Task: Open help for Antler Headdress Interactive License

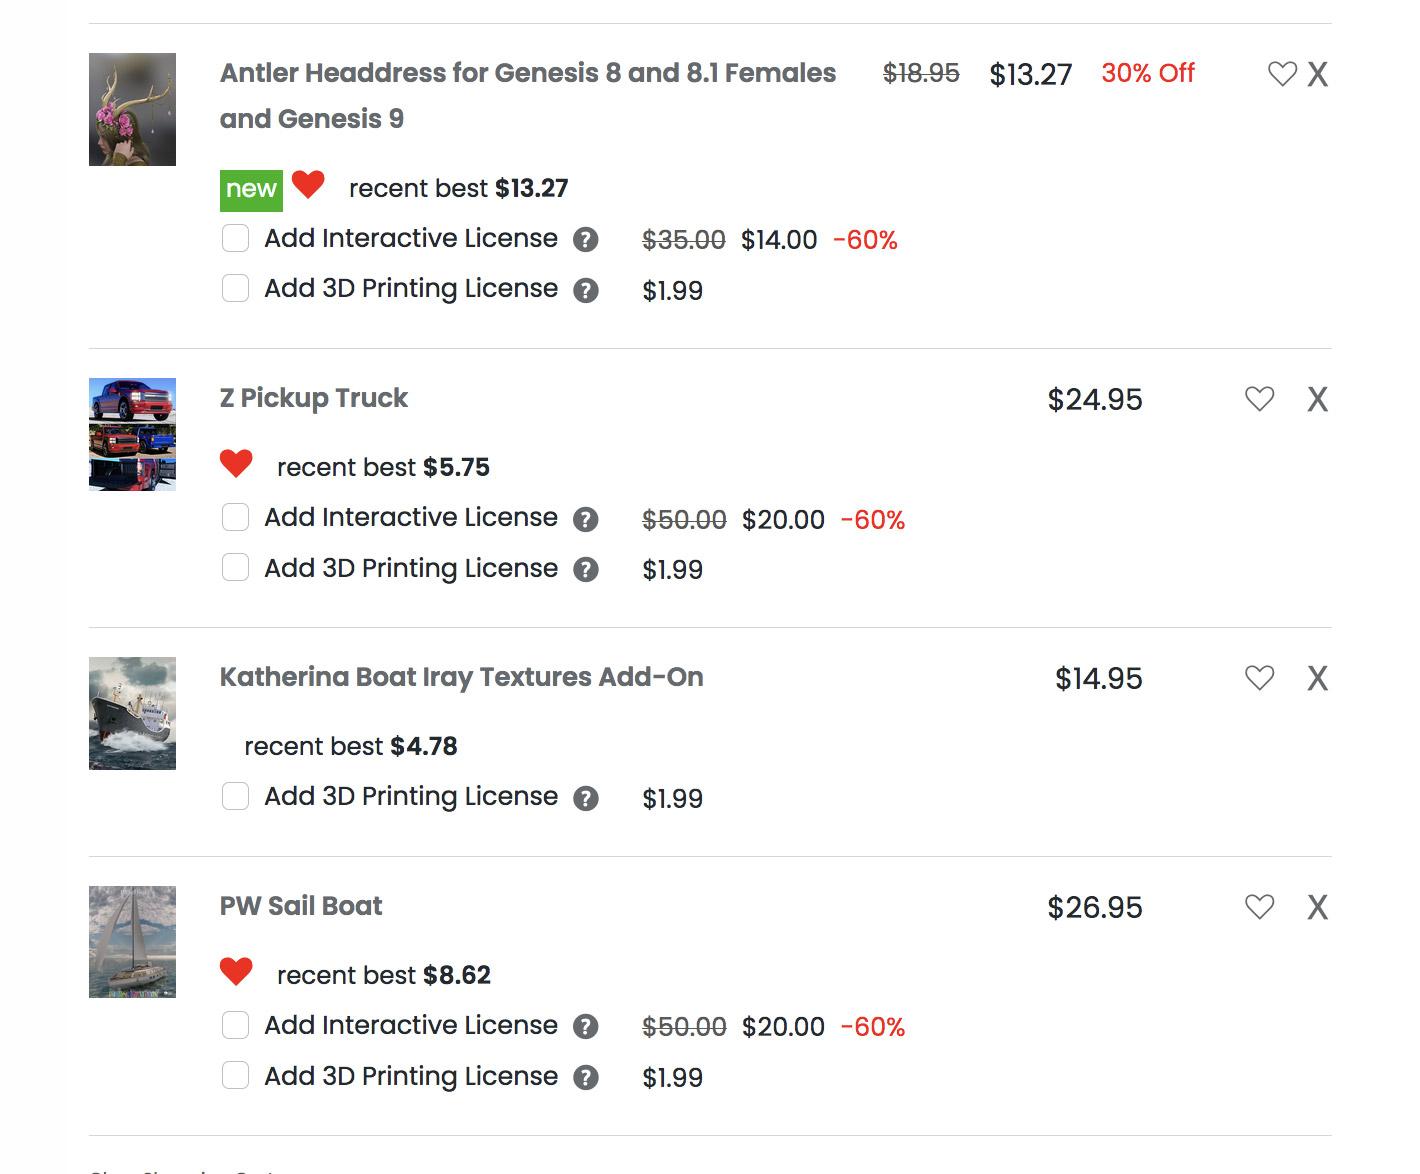Action: 586,240
